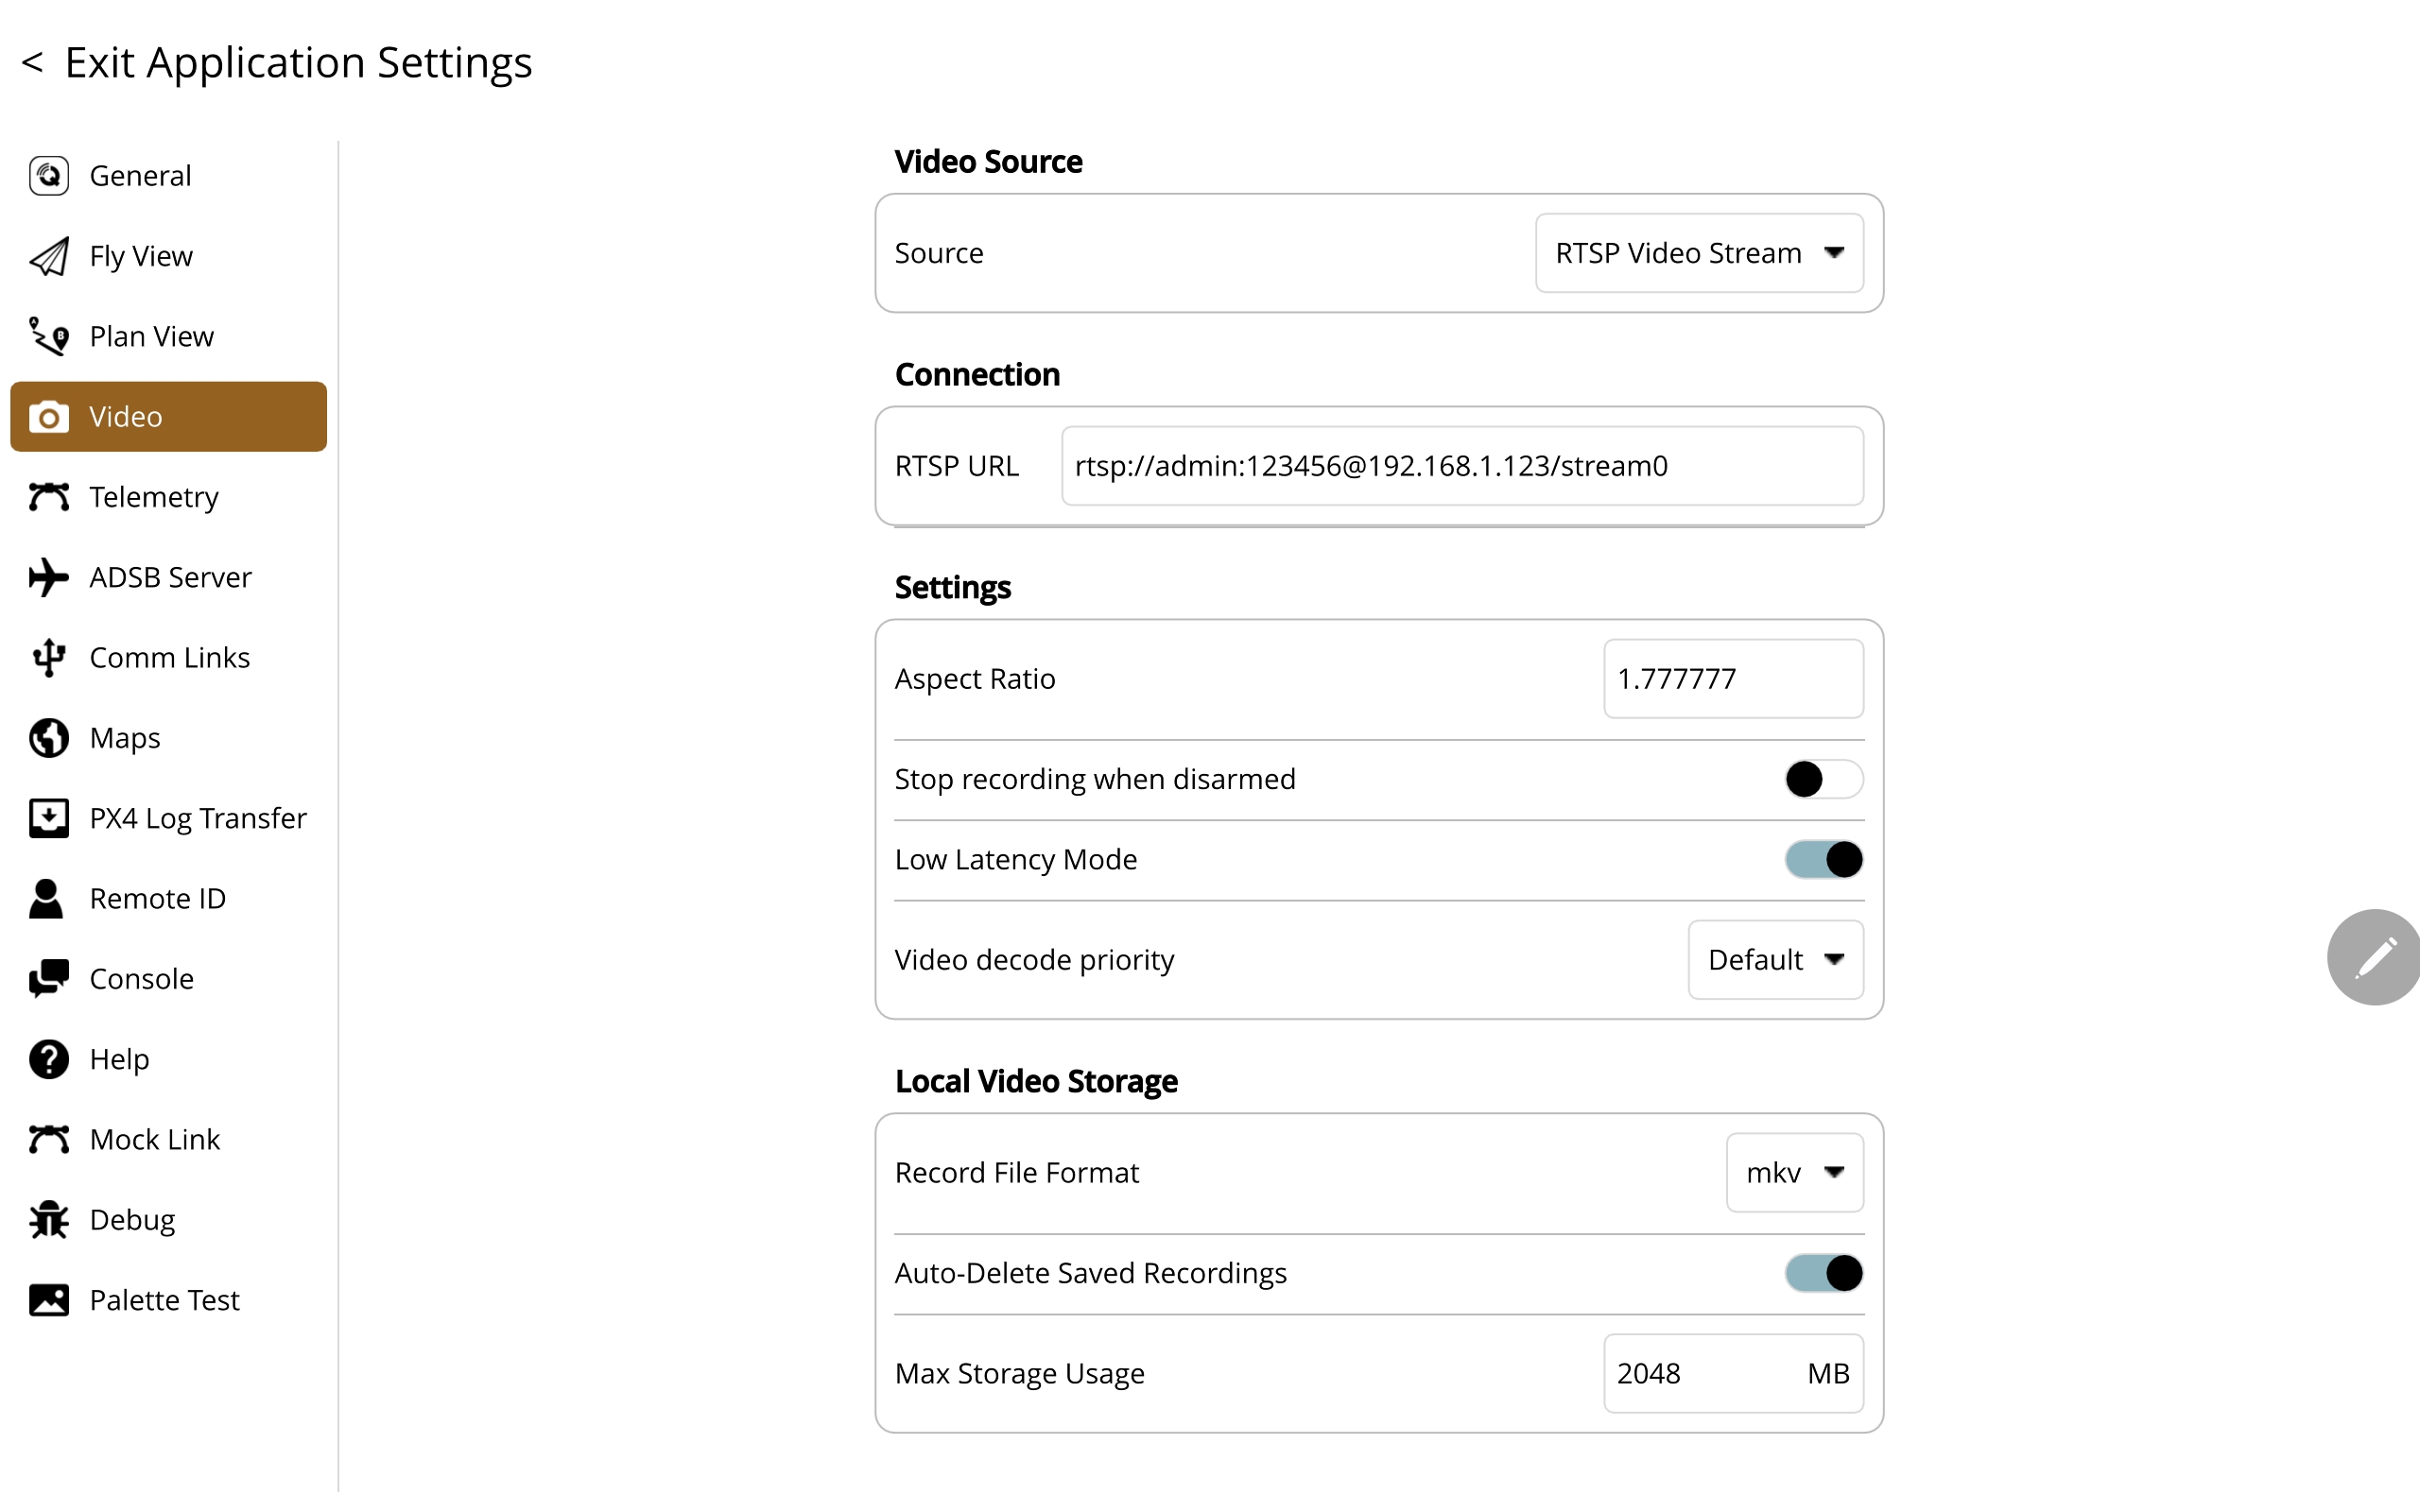Click the Mock Link icon
Viewport: 2420px width, 1512px height.
(48, 1140)
